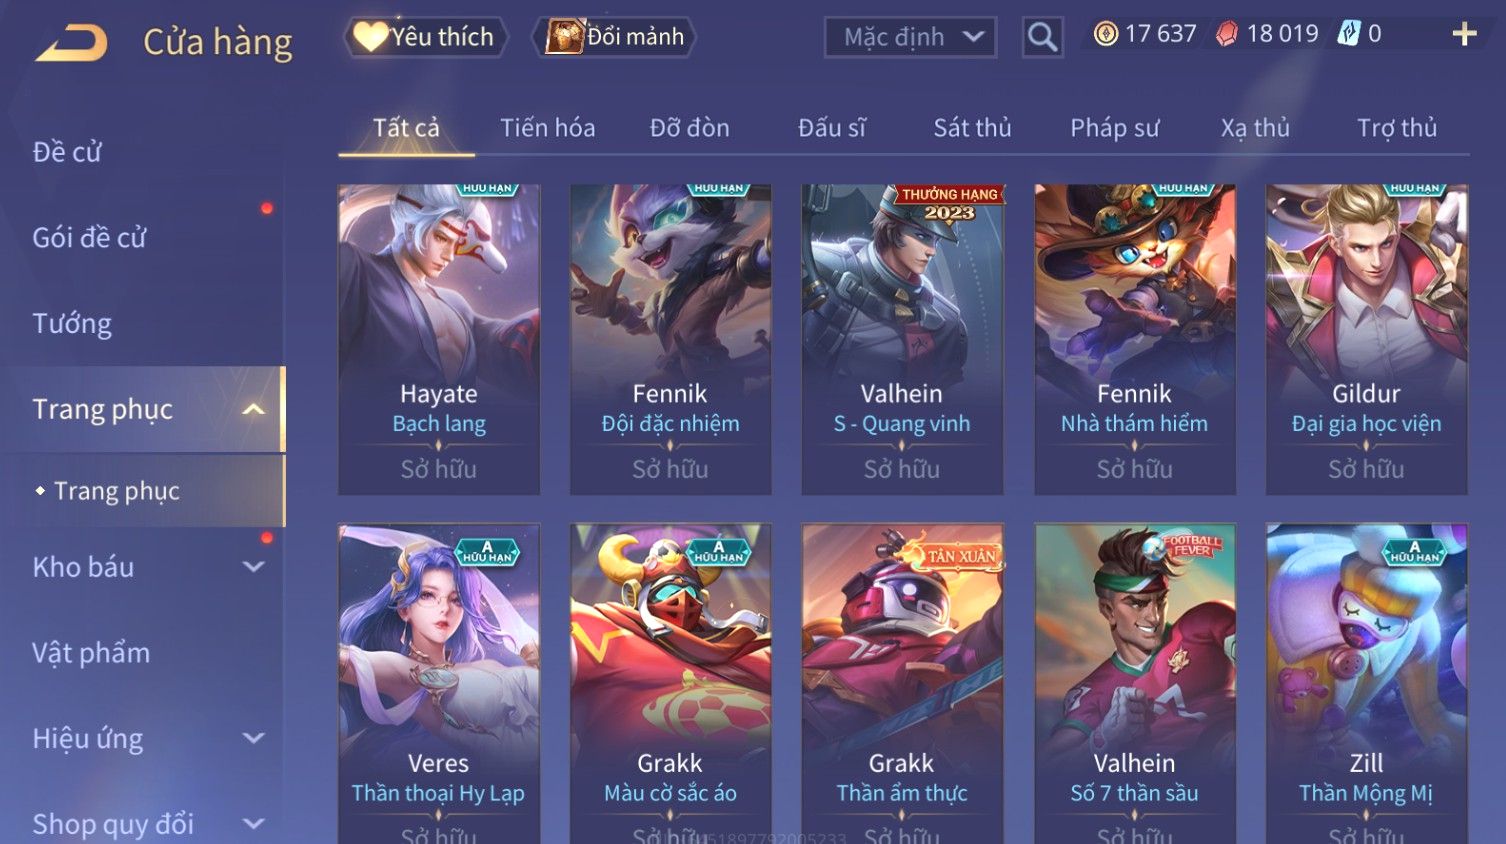
Task: Select Valhein S - Quang vinh skin card
Action: 902,339
